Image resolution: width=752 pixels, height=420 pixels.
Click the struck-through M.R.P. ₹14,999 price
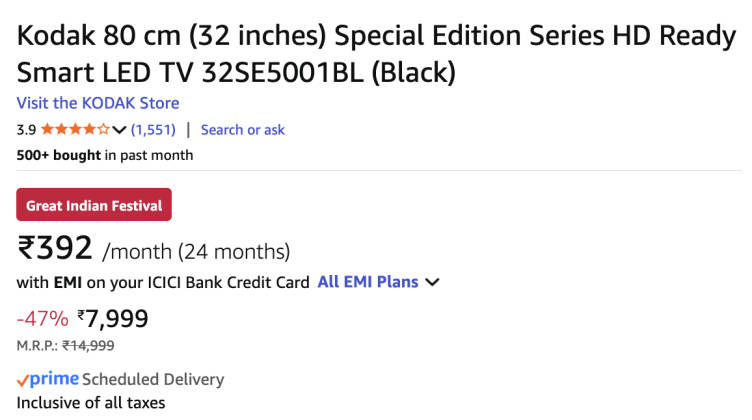[88, 346]
